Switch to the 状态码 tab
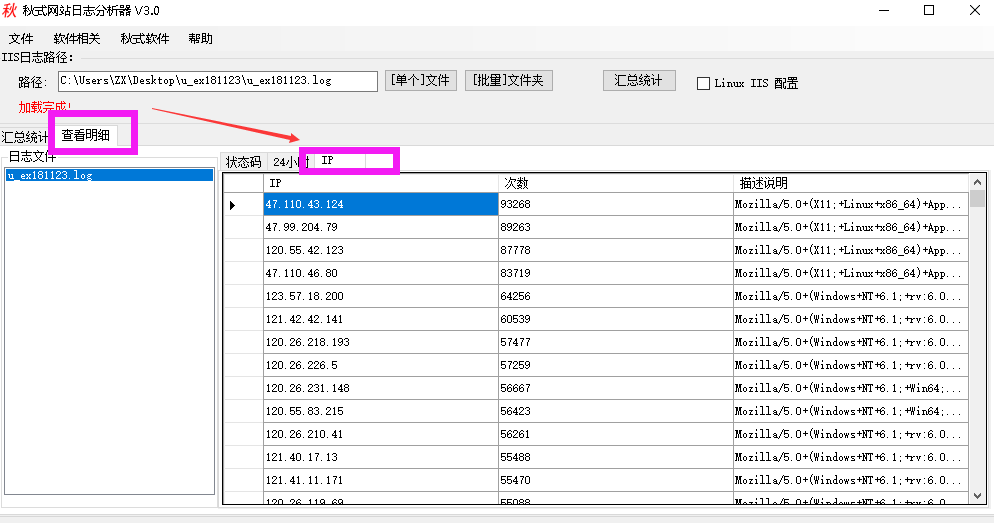Screen dimensions: 994x523 point(243,162)
